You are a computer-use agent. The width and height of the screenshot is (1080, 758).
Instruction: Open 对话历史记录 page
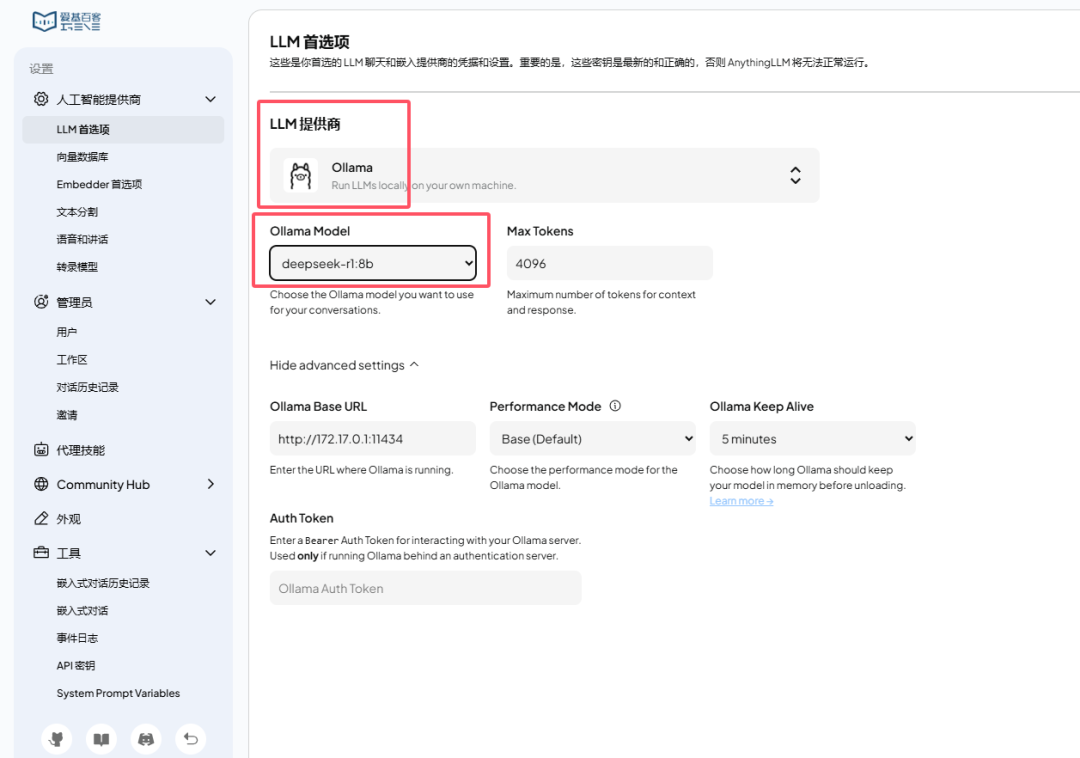point(87,387)
